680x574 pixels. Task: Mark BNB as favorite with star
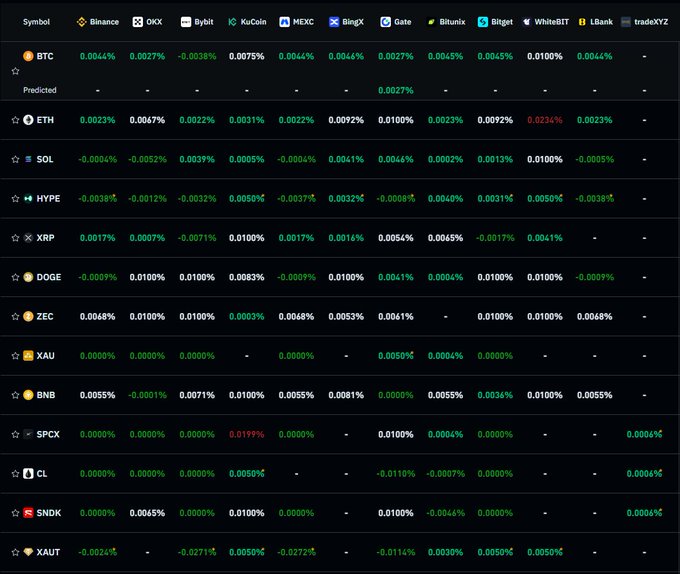[16, 395]
